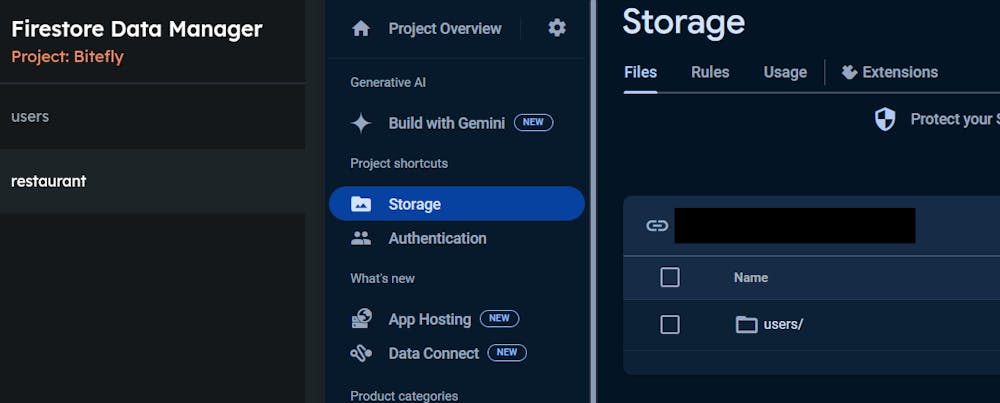Switch to the Rules tab
Screen dimensions: 1000x403
point(710,72)
